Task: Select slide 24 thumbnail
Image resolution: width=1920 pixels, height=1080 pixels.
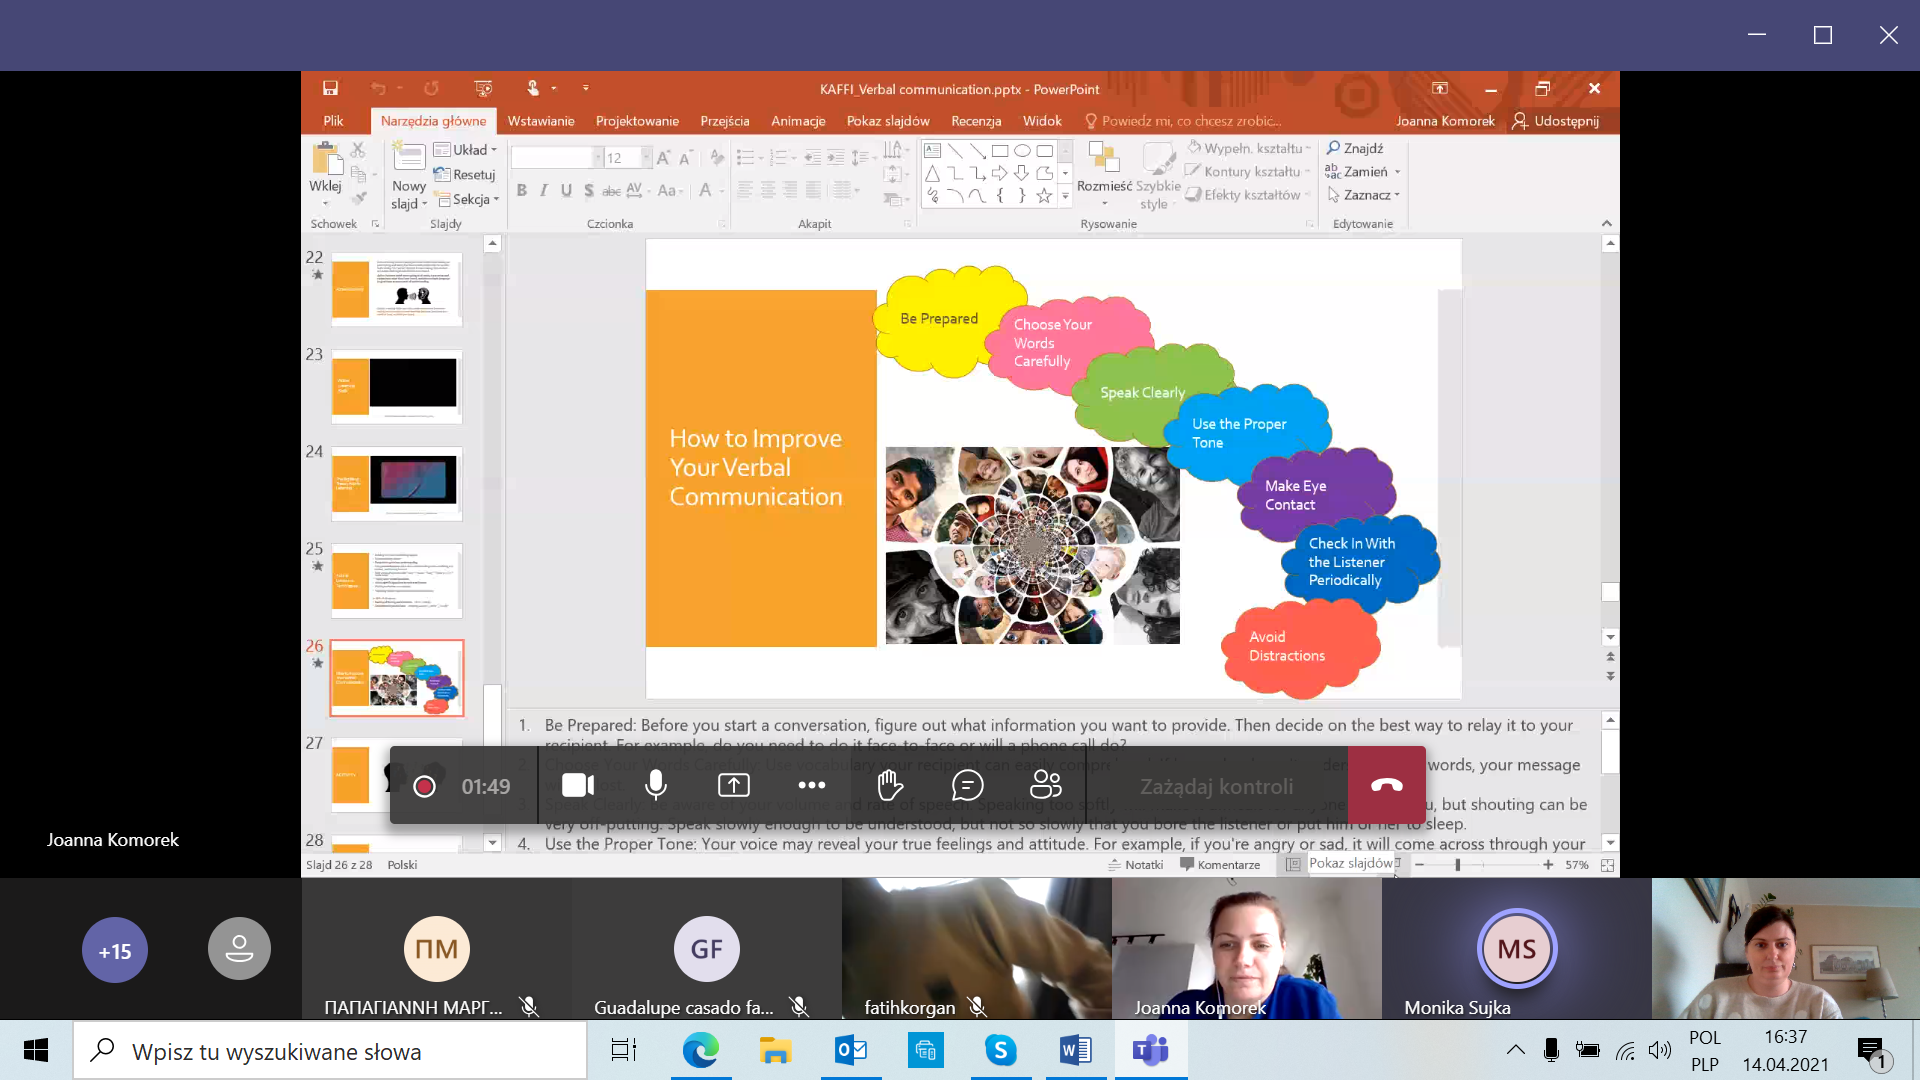Action: tap(397, 483)
